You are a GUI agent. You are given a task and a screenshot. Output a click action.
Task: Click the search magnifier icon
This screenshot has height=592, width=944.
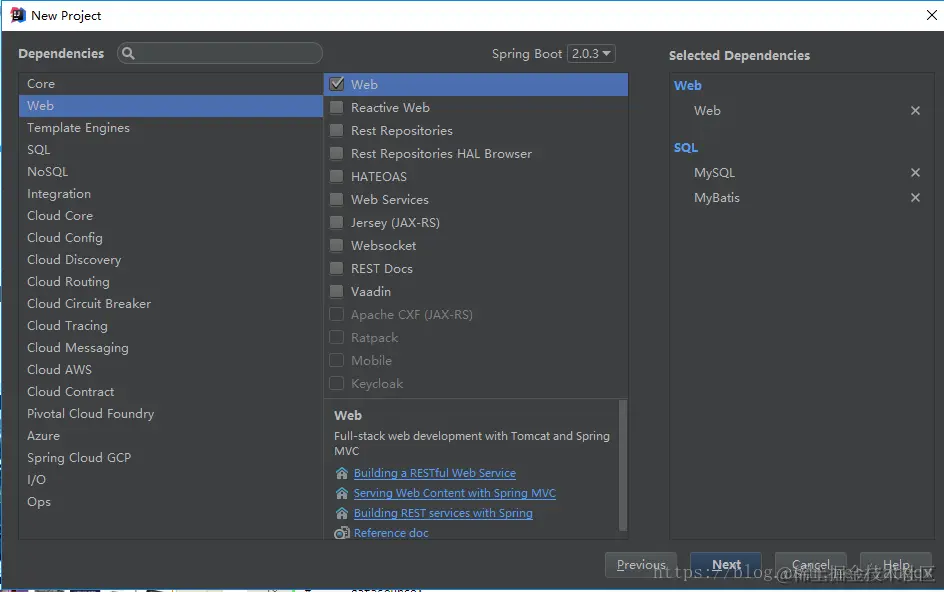(128, 54)
